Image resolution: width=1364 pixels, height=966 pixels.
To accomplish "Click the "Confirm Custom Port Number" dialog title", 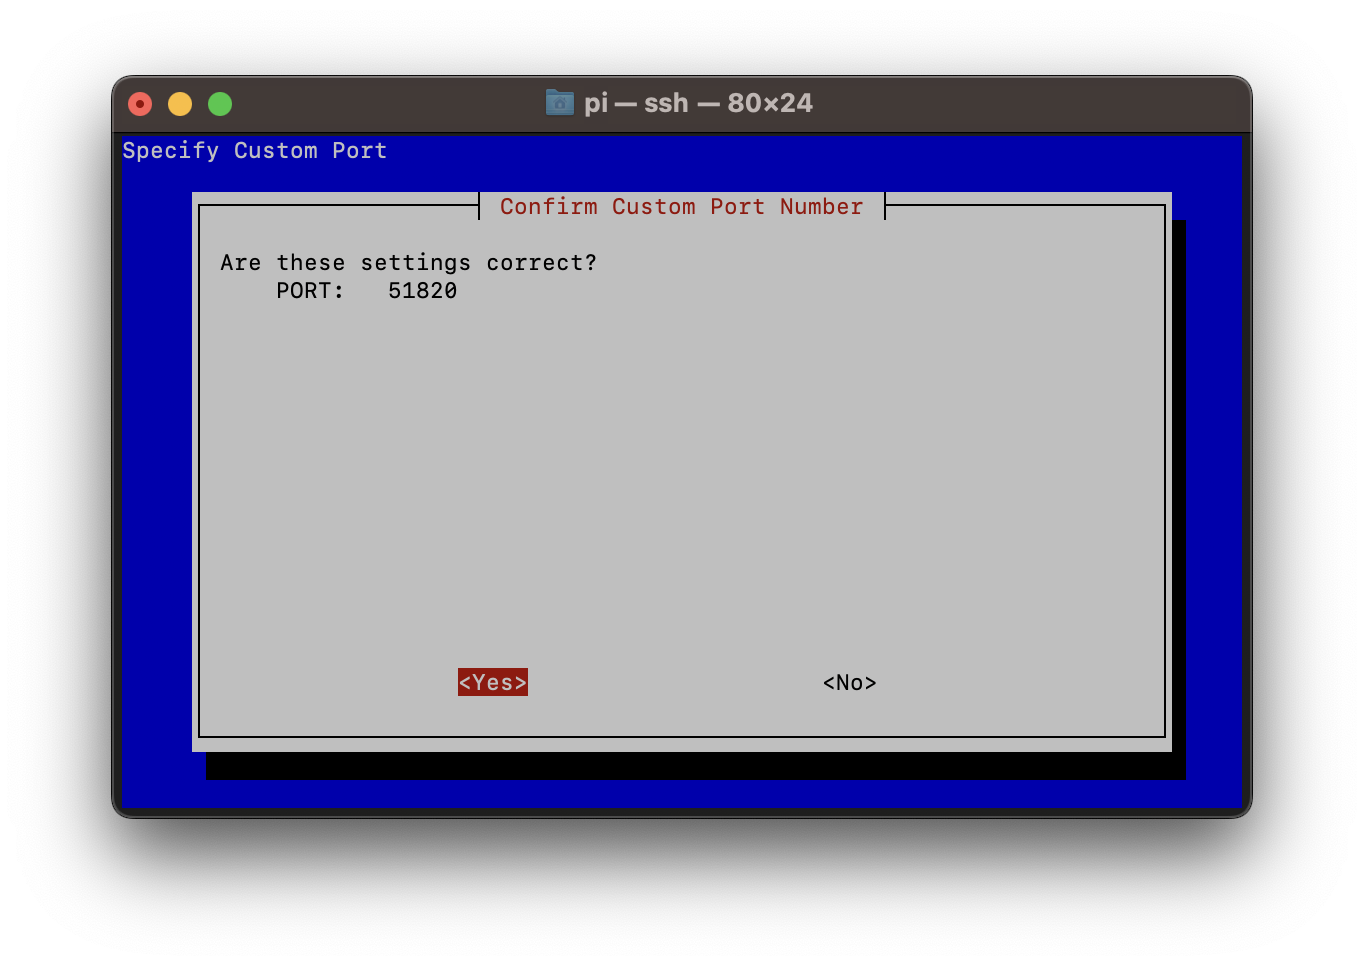I will (x=682, y=207).
